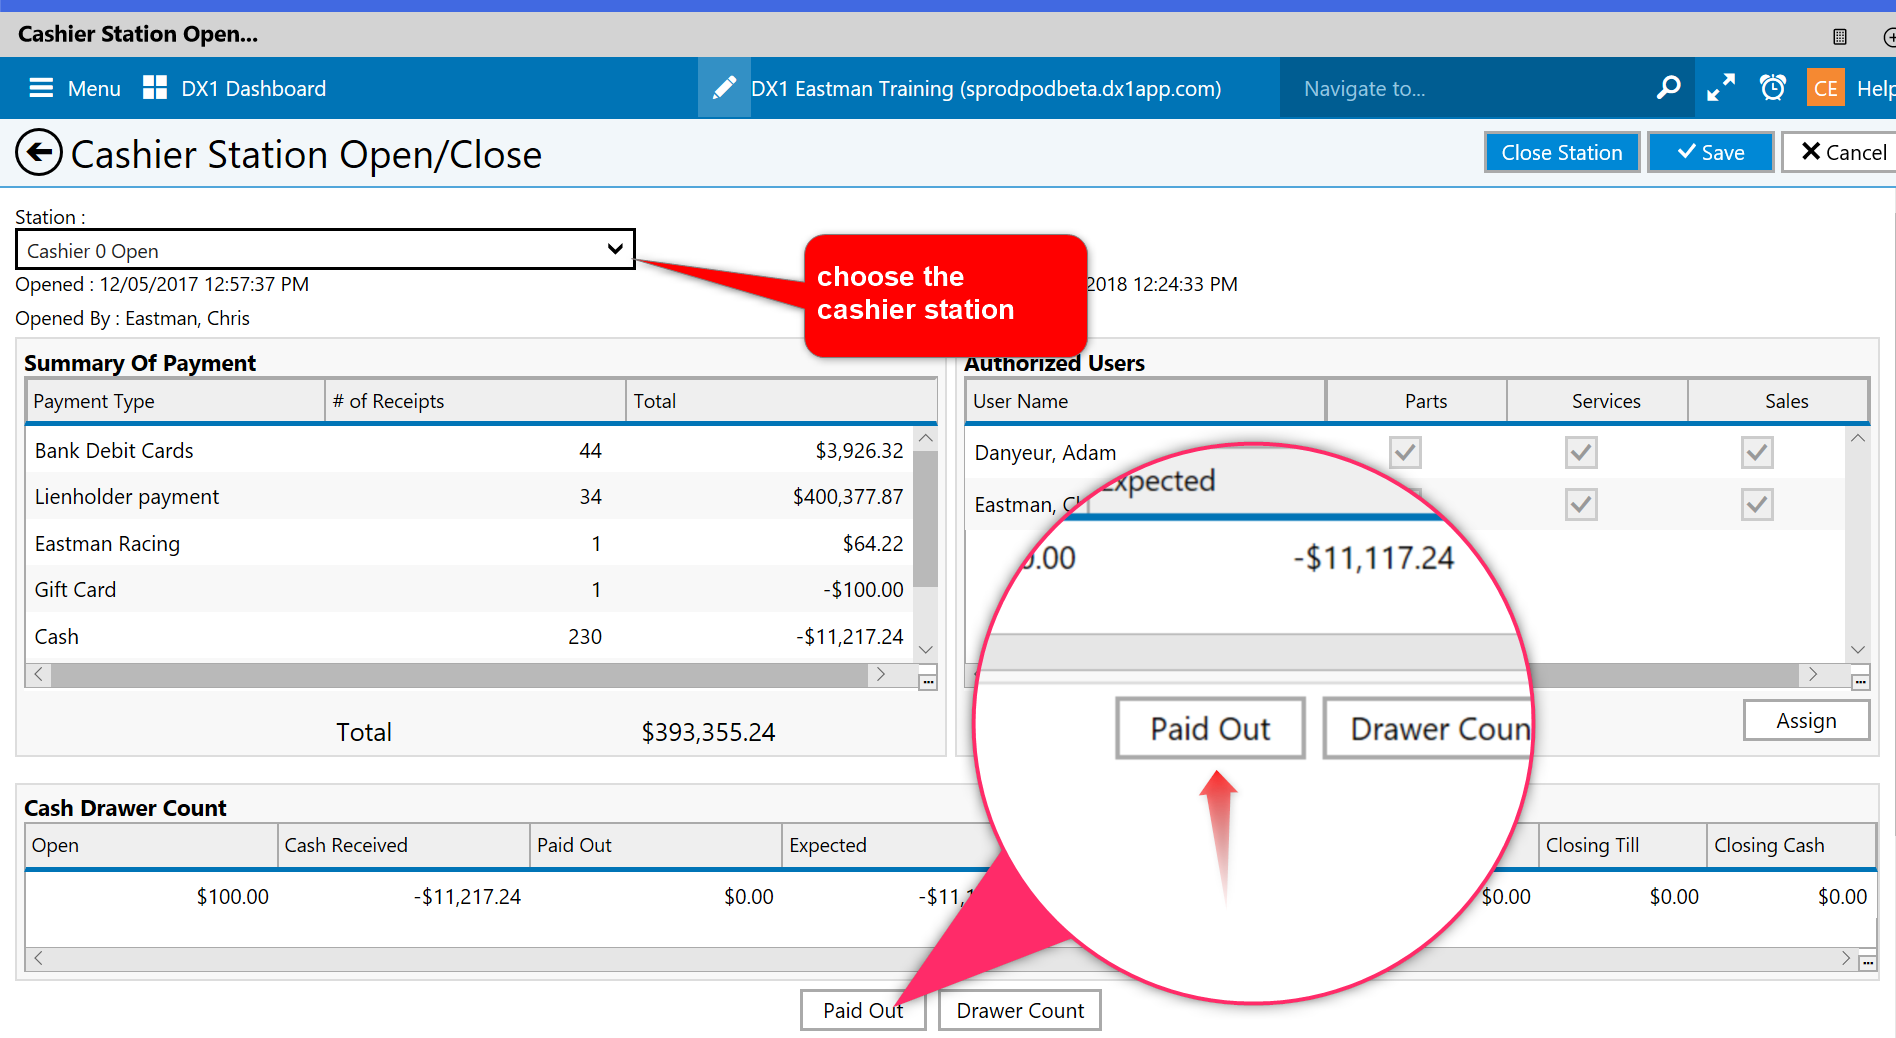This screenshot has height=1038, width=1896.
Task: Click the $400,377.87 Lienholder total
Action: pos(848,496)
